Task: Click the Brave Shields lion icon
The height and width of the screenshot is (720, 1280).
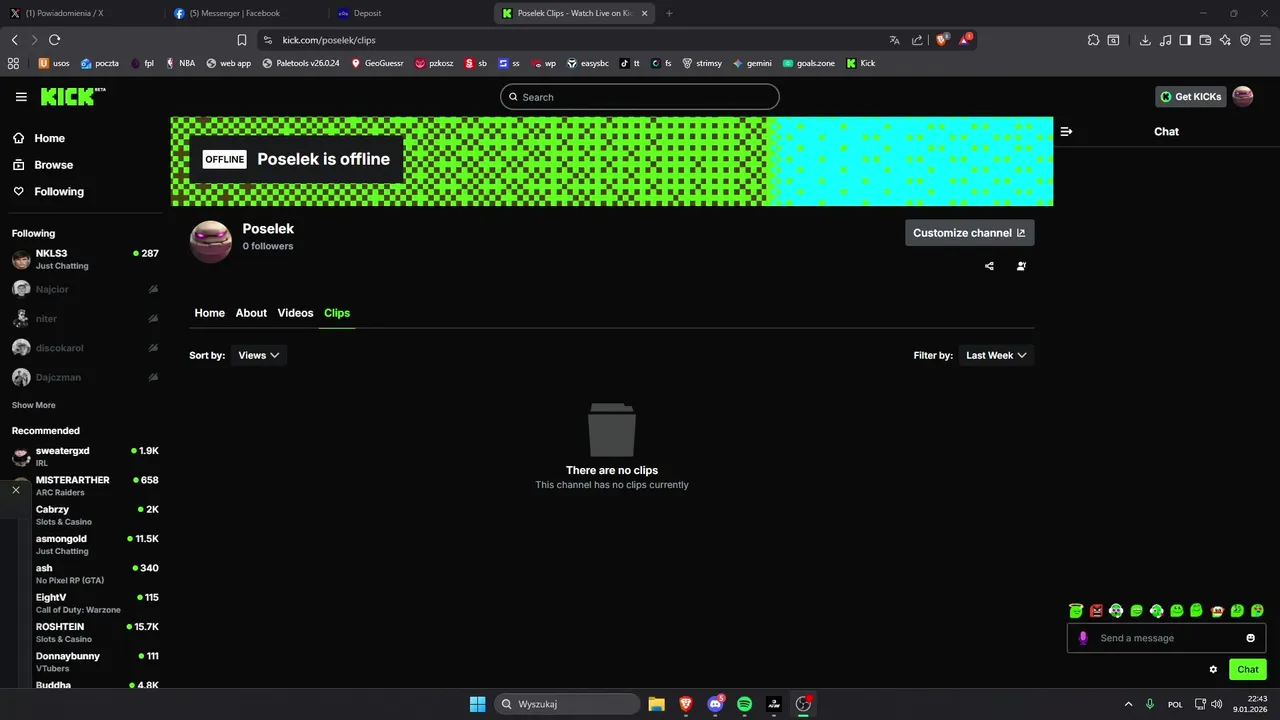Action: (x=942, y=40)
